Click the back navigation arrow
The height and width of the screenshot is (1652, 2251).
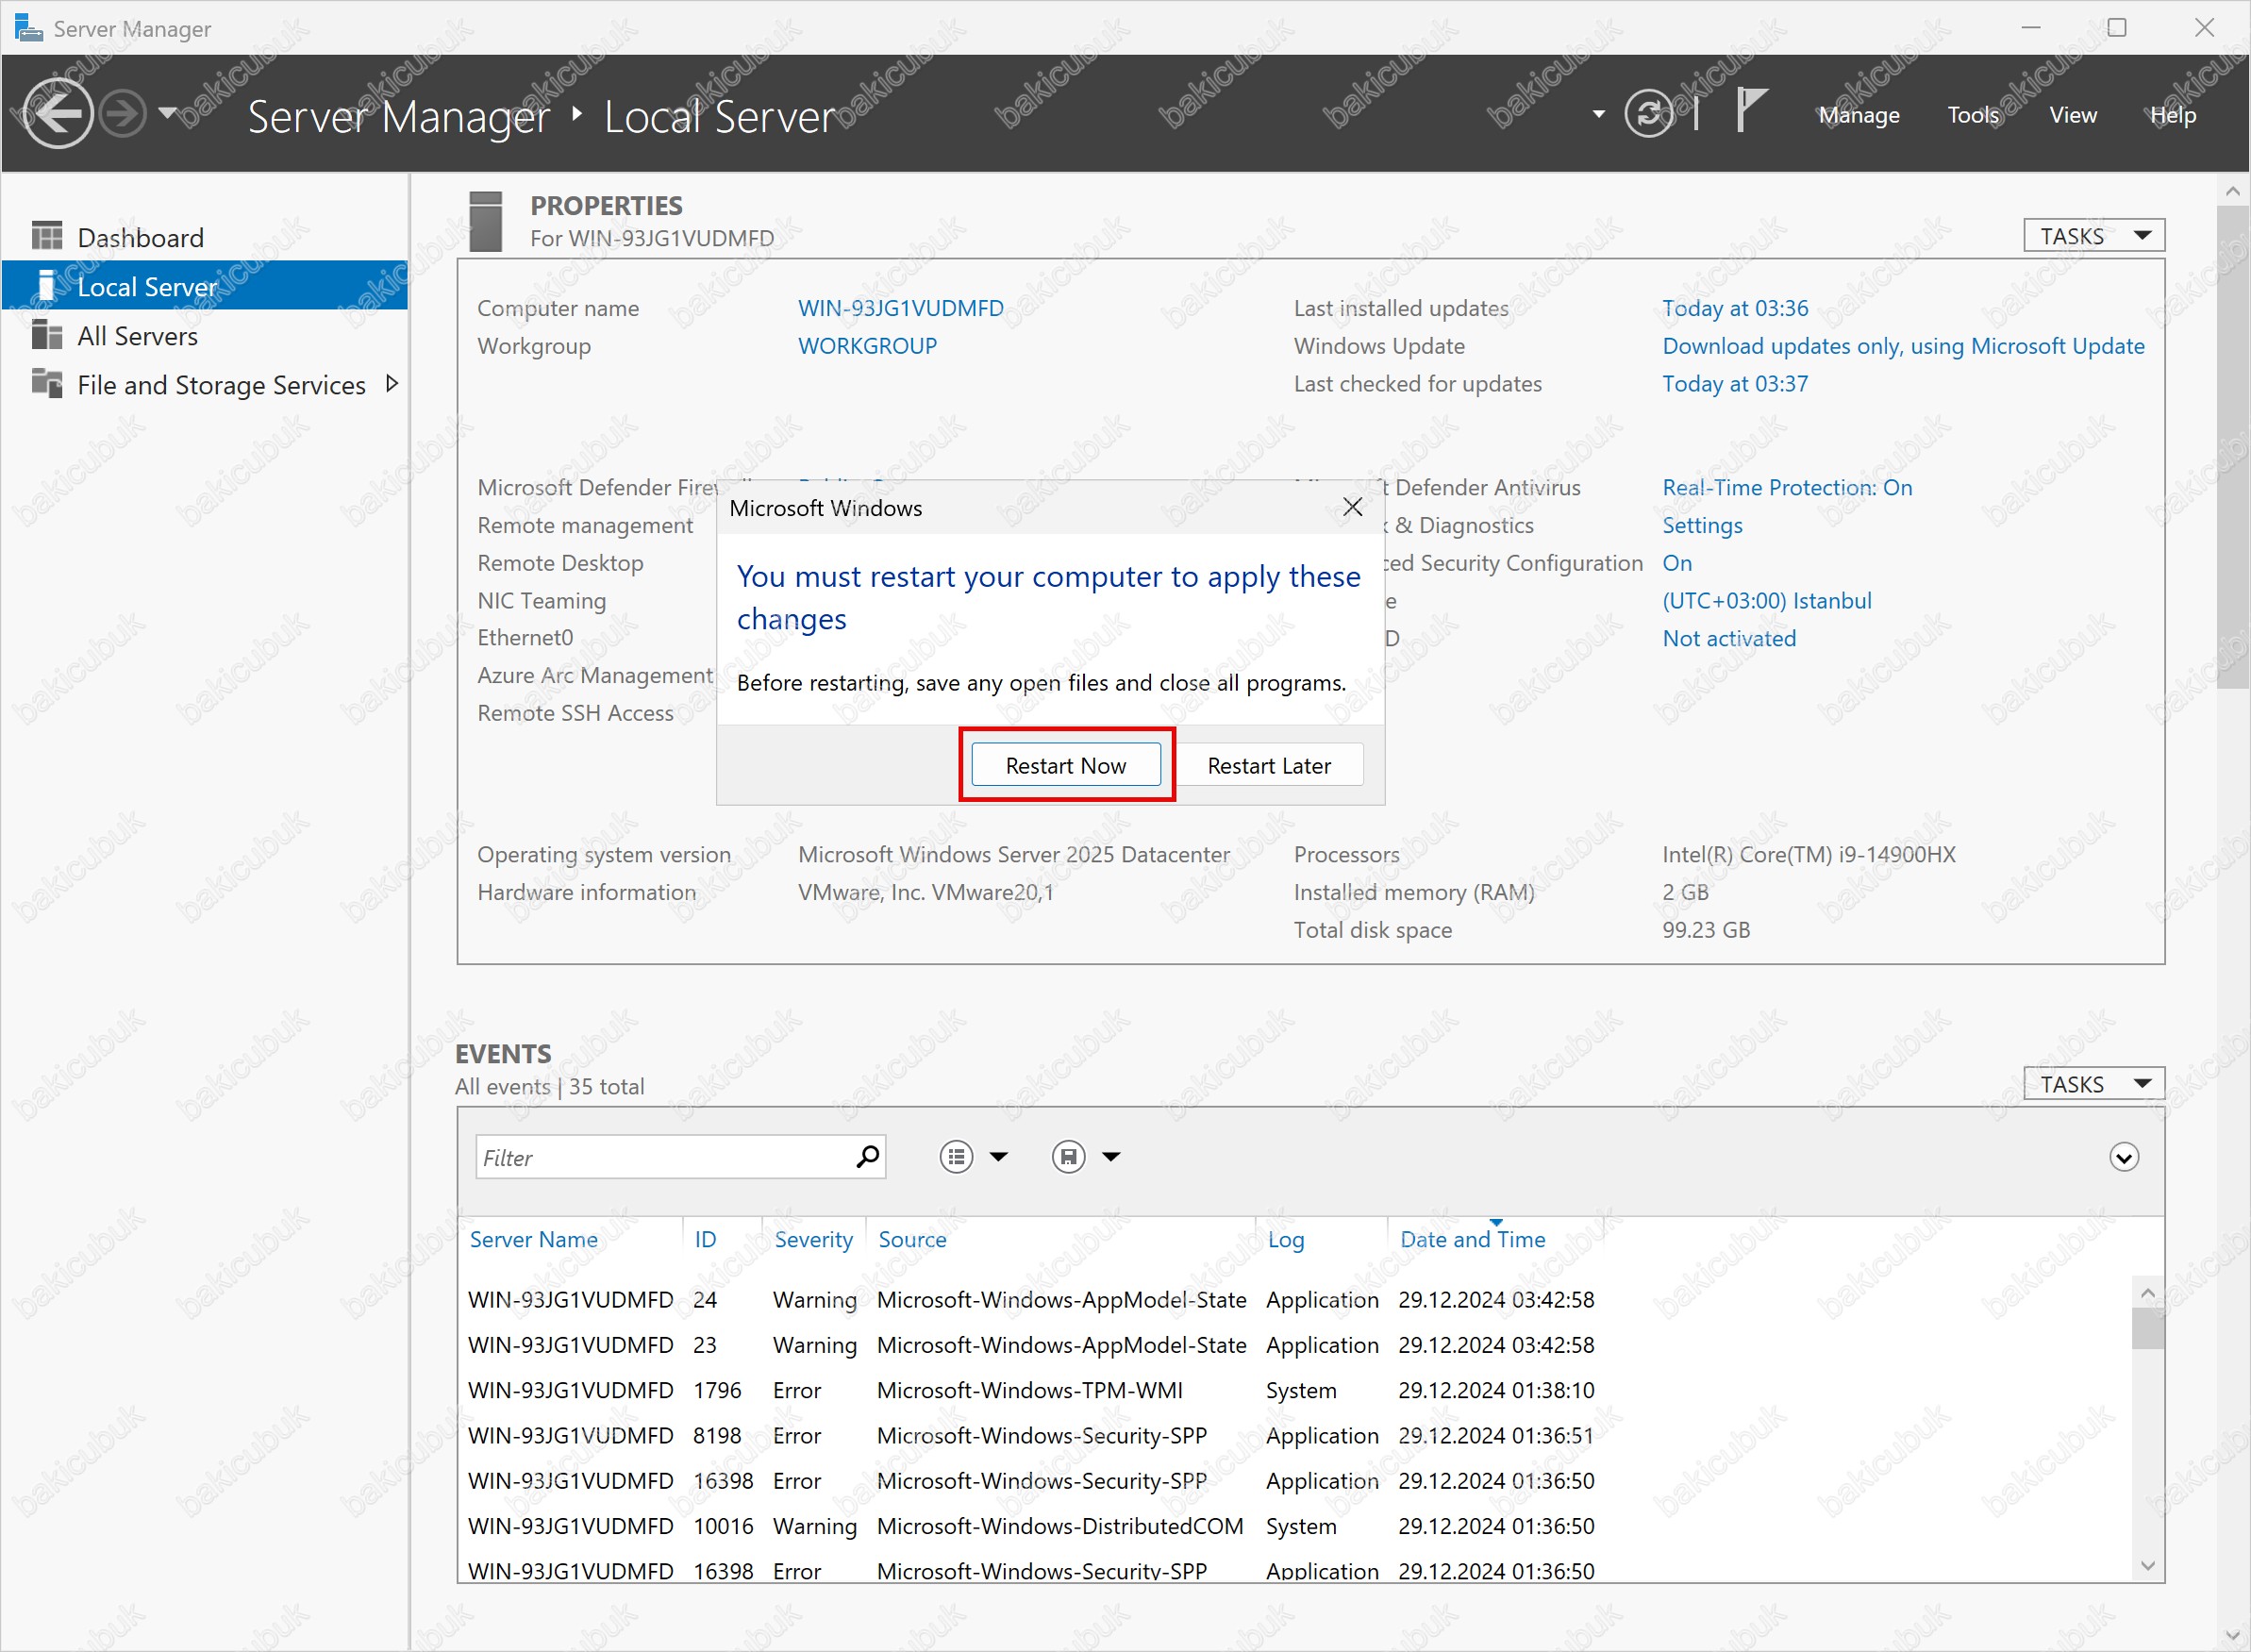click(58, 113)
